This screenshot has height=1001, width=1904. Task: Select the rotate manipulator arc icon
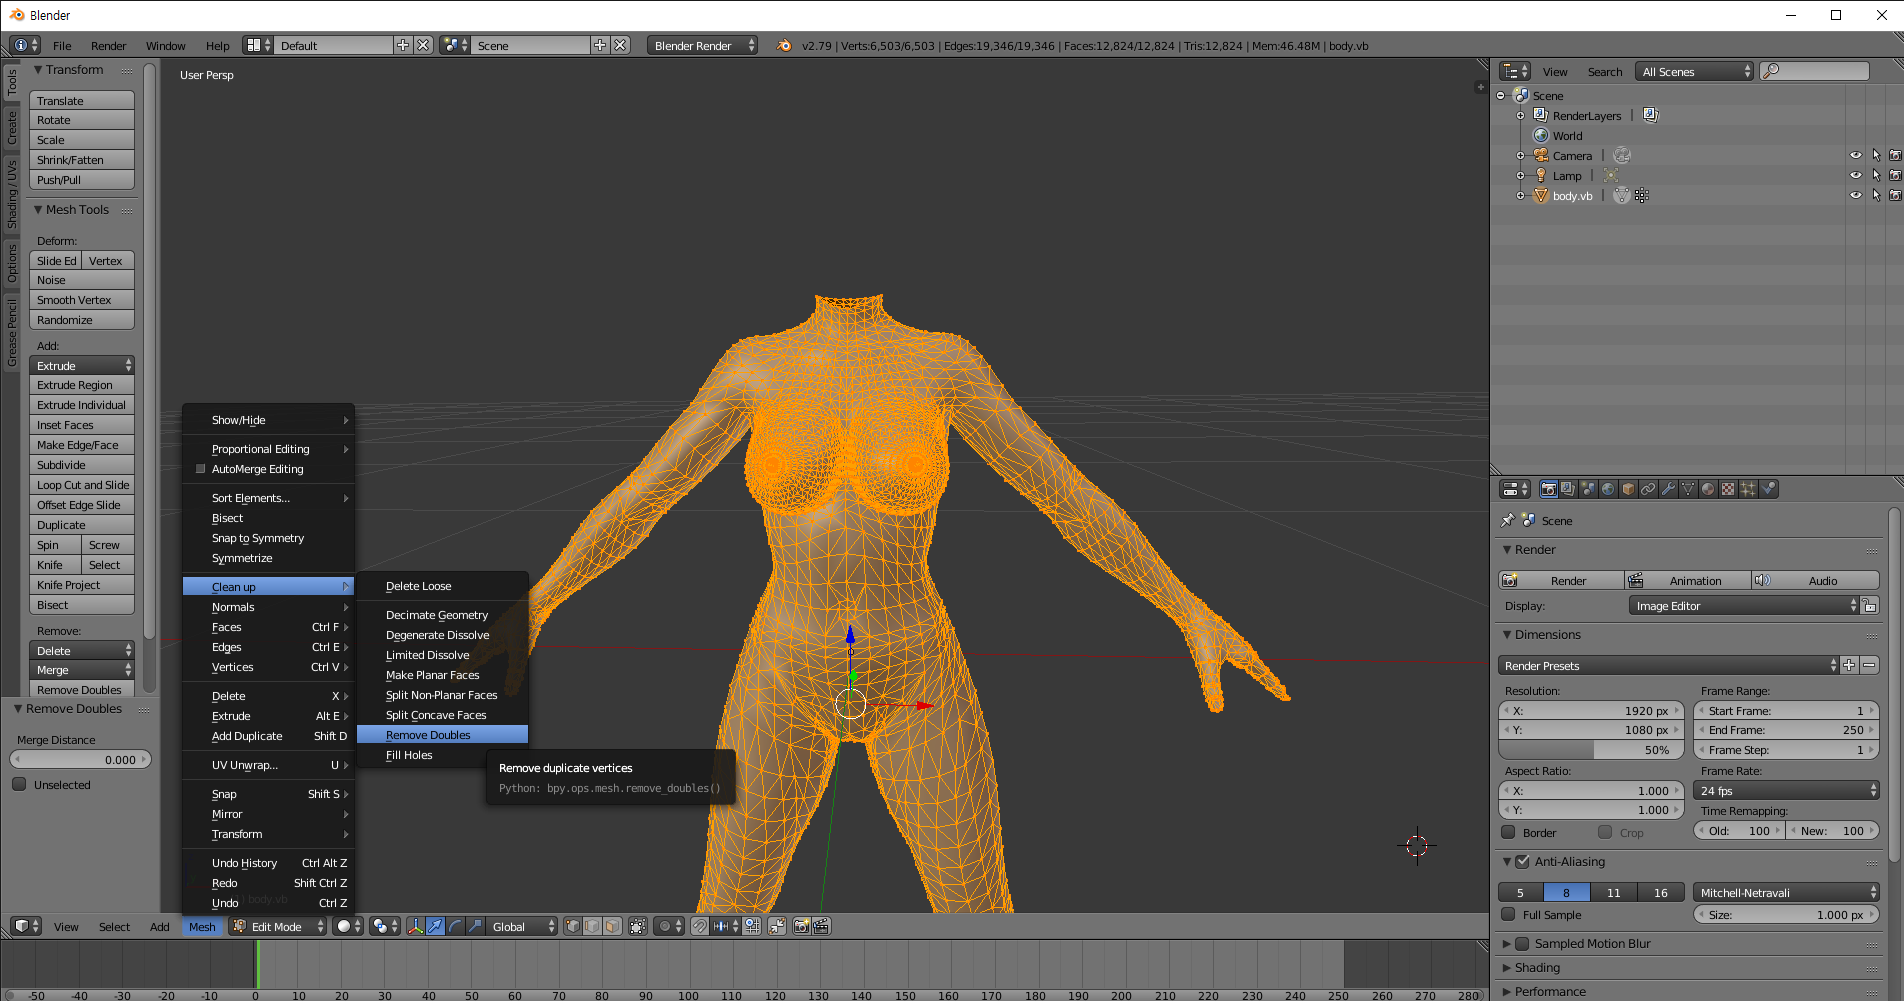455,926
